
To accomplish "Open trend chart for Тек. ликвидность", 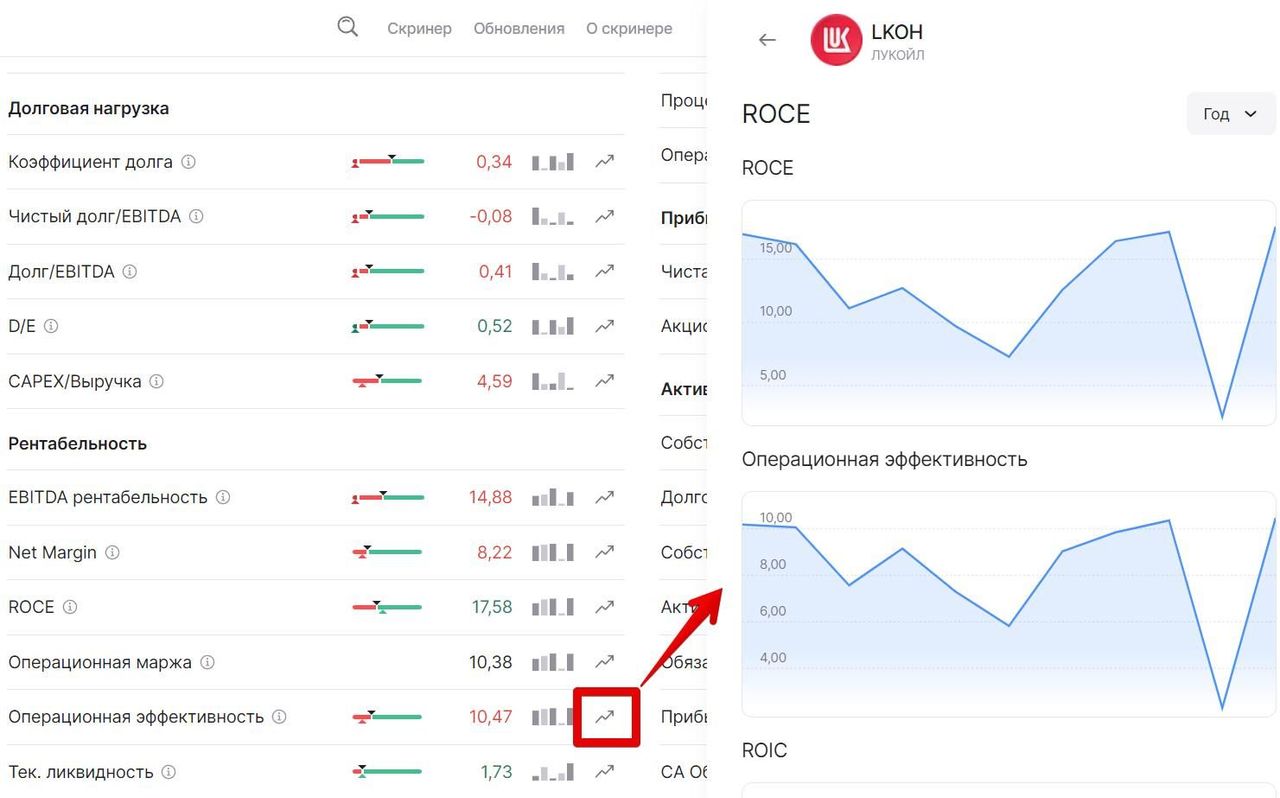I will [605, 771].
